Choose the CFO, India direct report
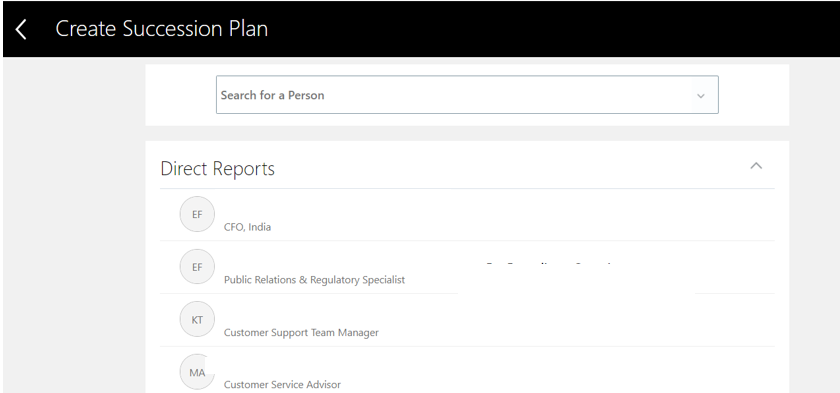Image resolution: width=840 pixels, height=393 pixels. (x=467, y=215)
